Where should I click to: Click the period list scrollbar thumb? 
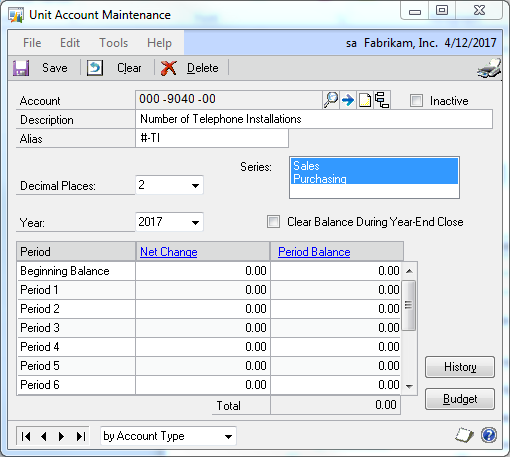409,305
